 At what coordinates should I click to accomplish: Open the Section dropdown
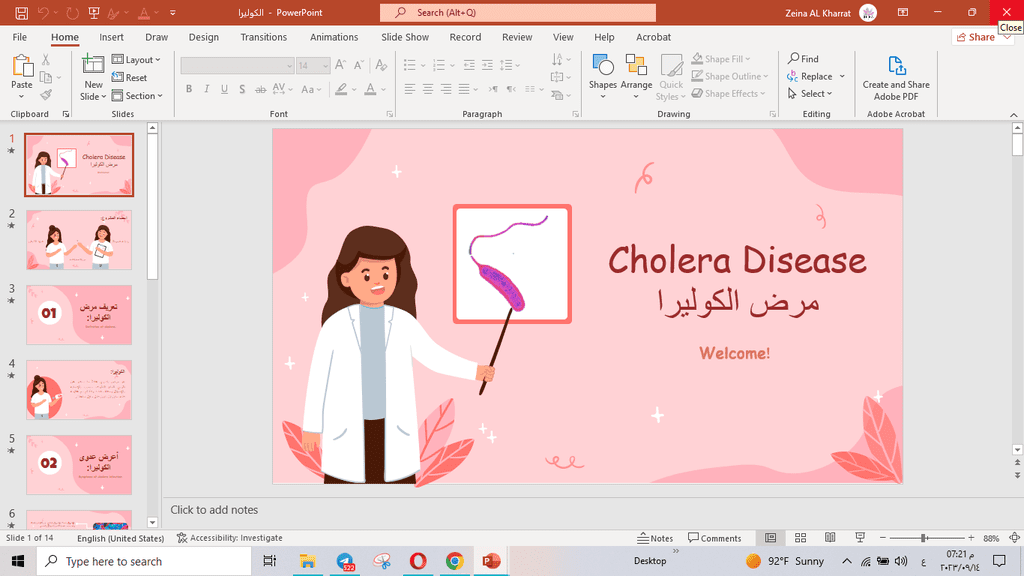pos(136,95)
